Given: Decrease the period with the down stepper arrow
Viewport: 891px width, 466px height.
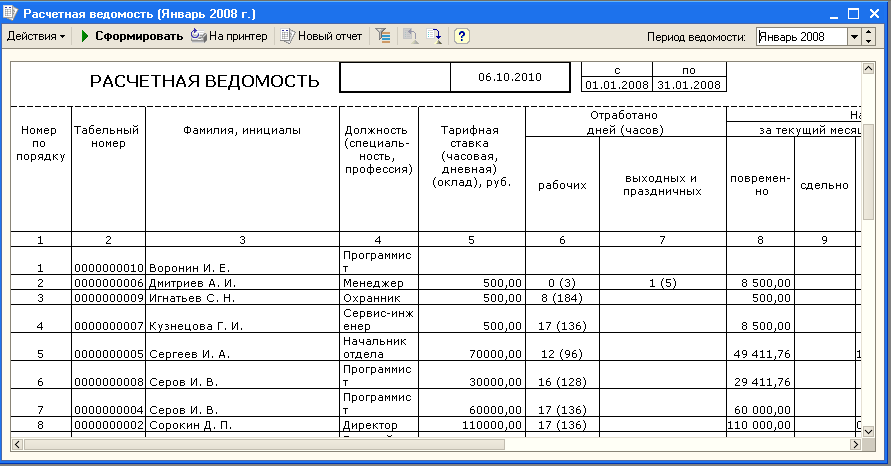Looking at the screenshot, I should (868, 41).
